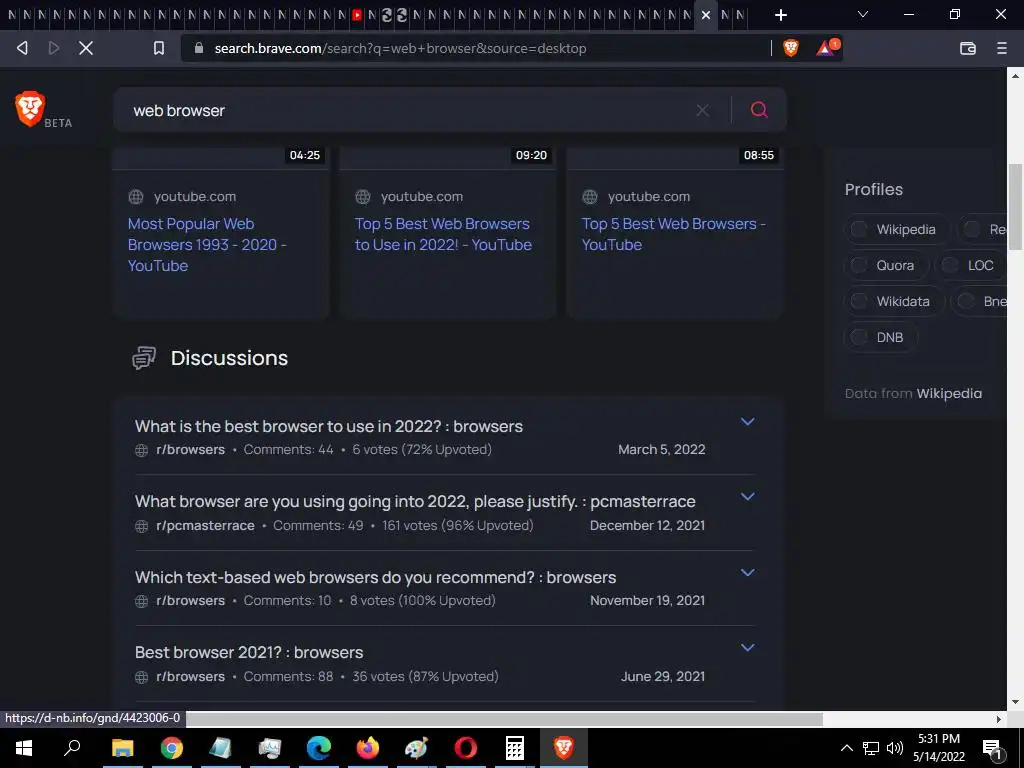The image size is (1024, 768).
Task: Open the Wikipedia profile chip
Action: click(897, 229)
